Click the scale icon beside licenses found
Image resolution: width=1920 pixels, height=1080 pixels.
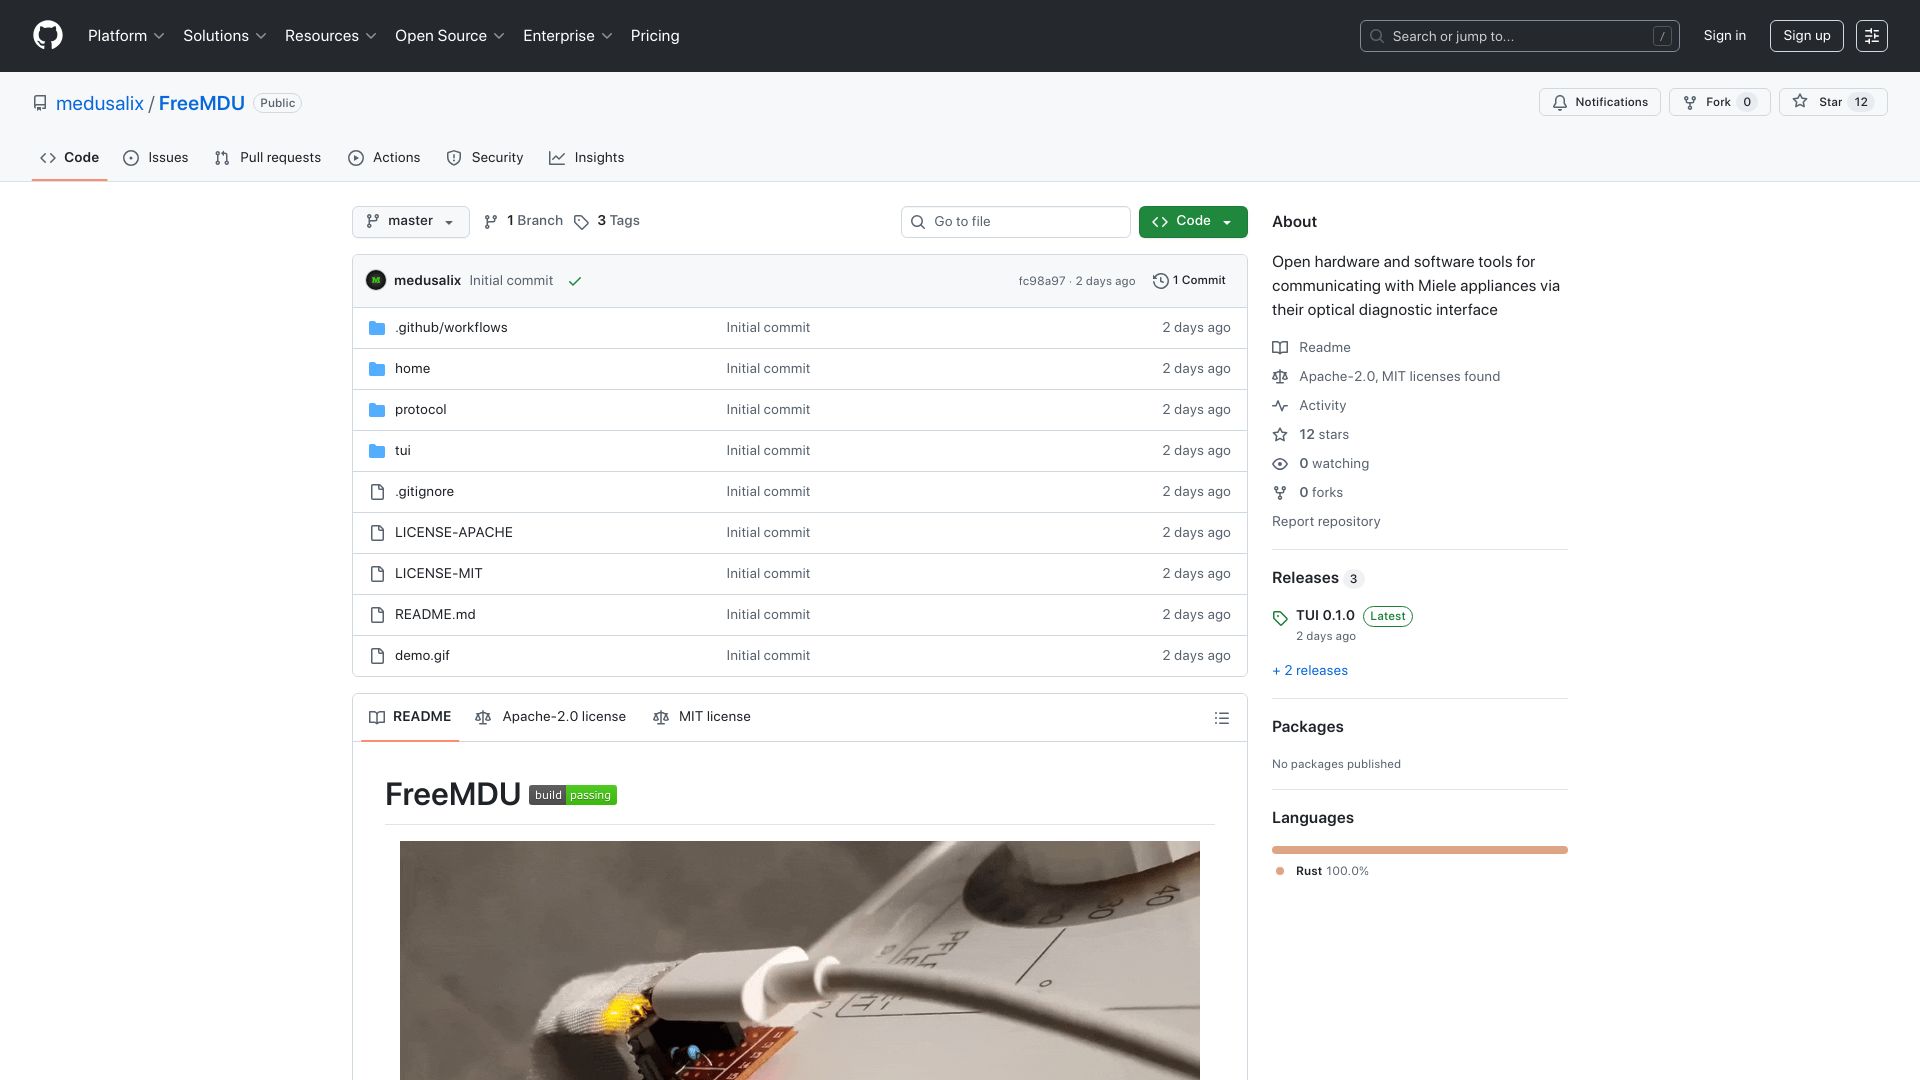[x=1280, y=377]
